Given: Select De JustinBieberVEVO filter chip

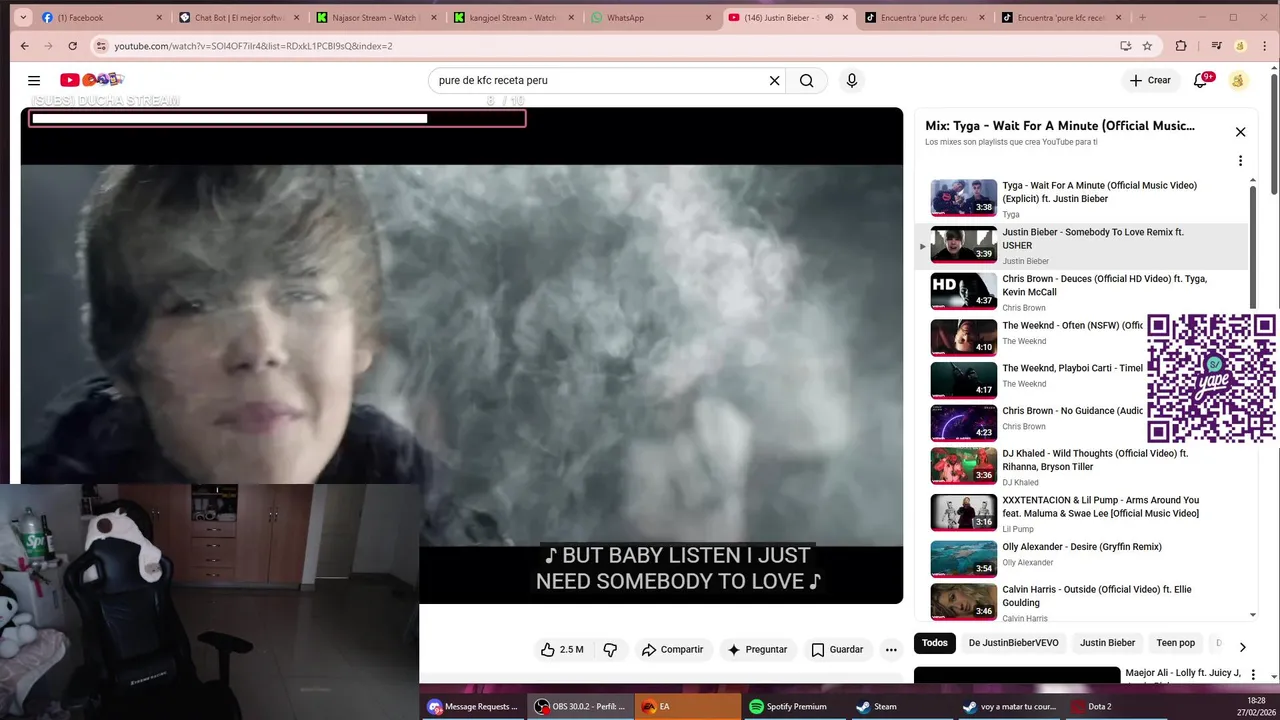Looking at the screenshot, I should pos(1013,643).
